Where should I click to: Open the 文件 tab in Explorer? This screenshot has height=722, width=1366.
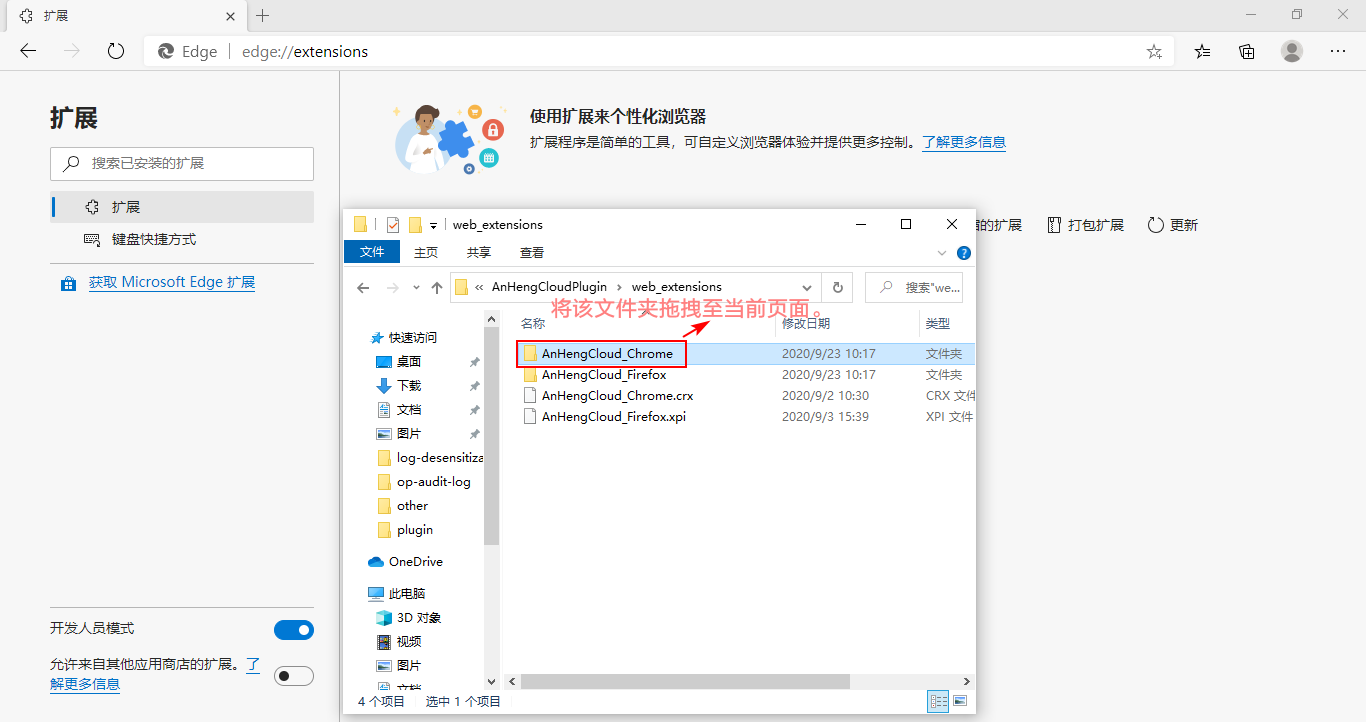372,252
